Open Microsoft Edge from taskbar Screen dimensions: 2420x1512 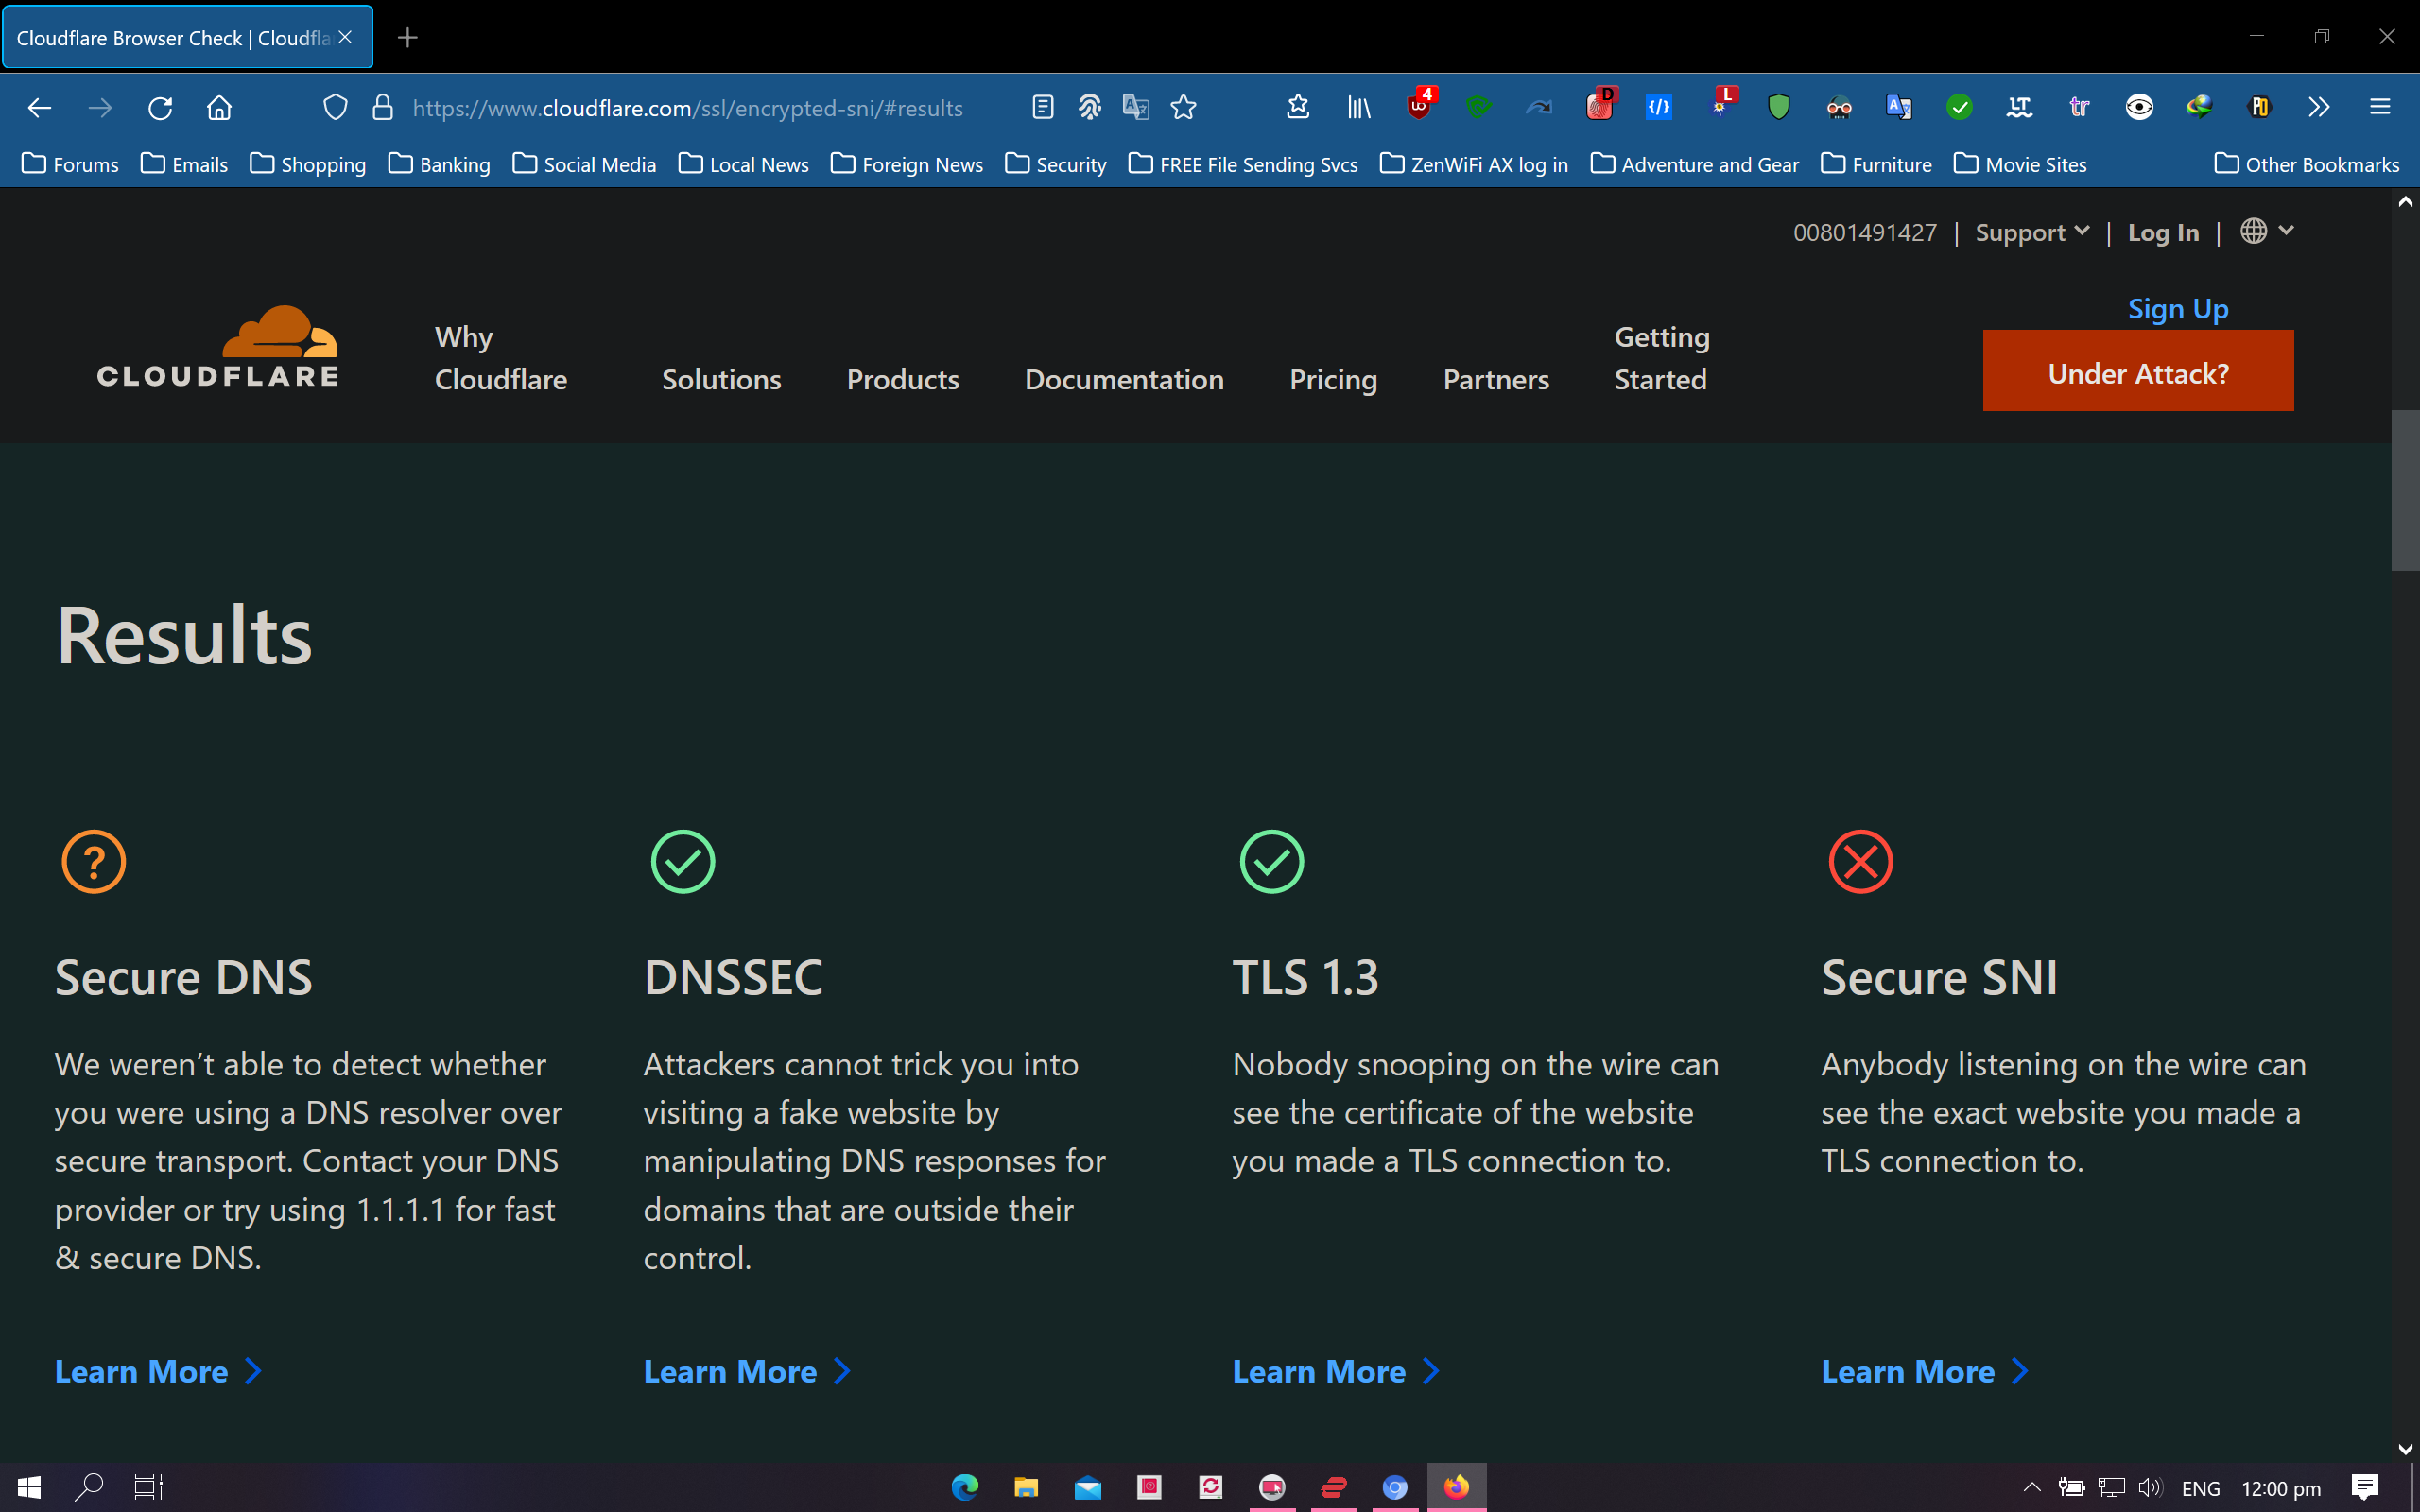pos(964,1487)
